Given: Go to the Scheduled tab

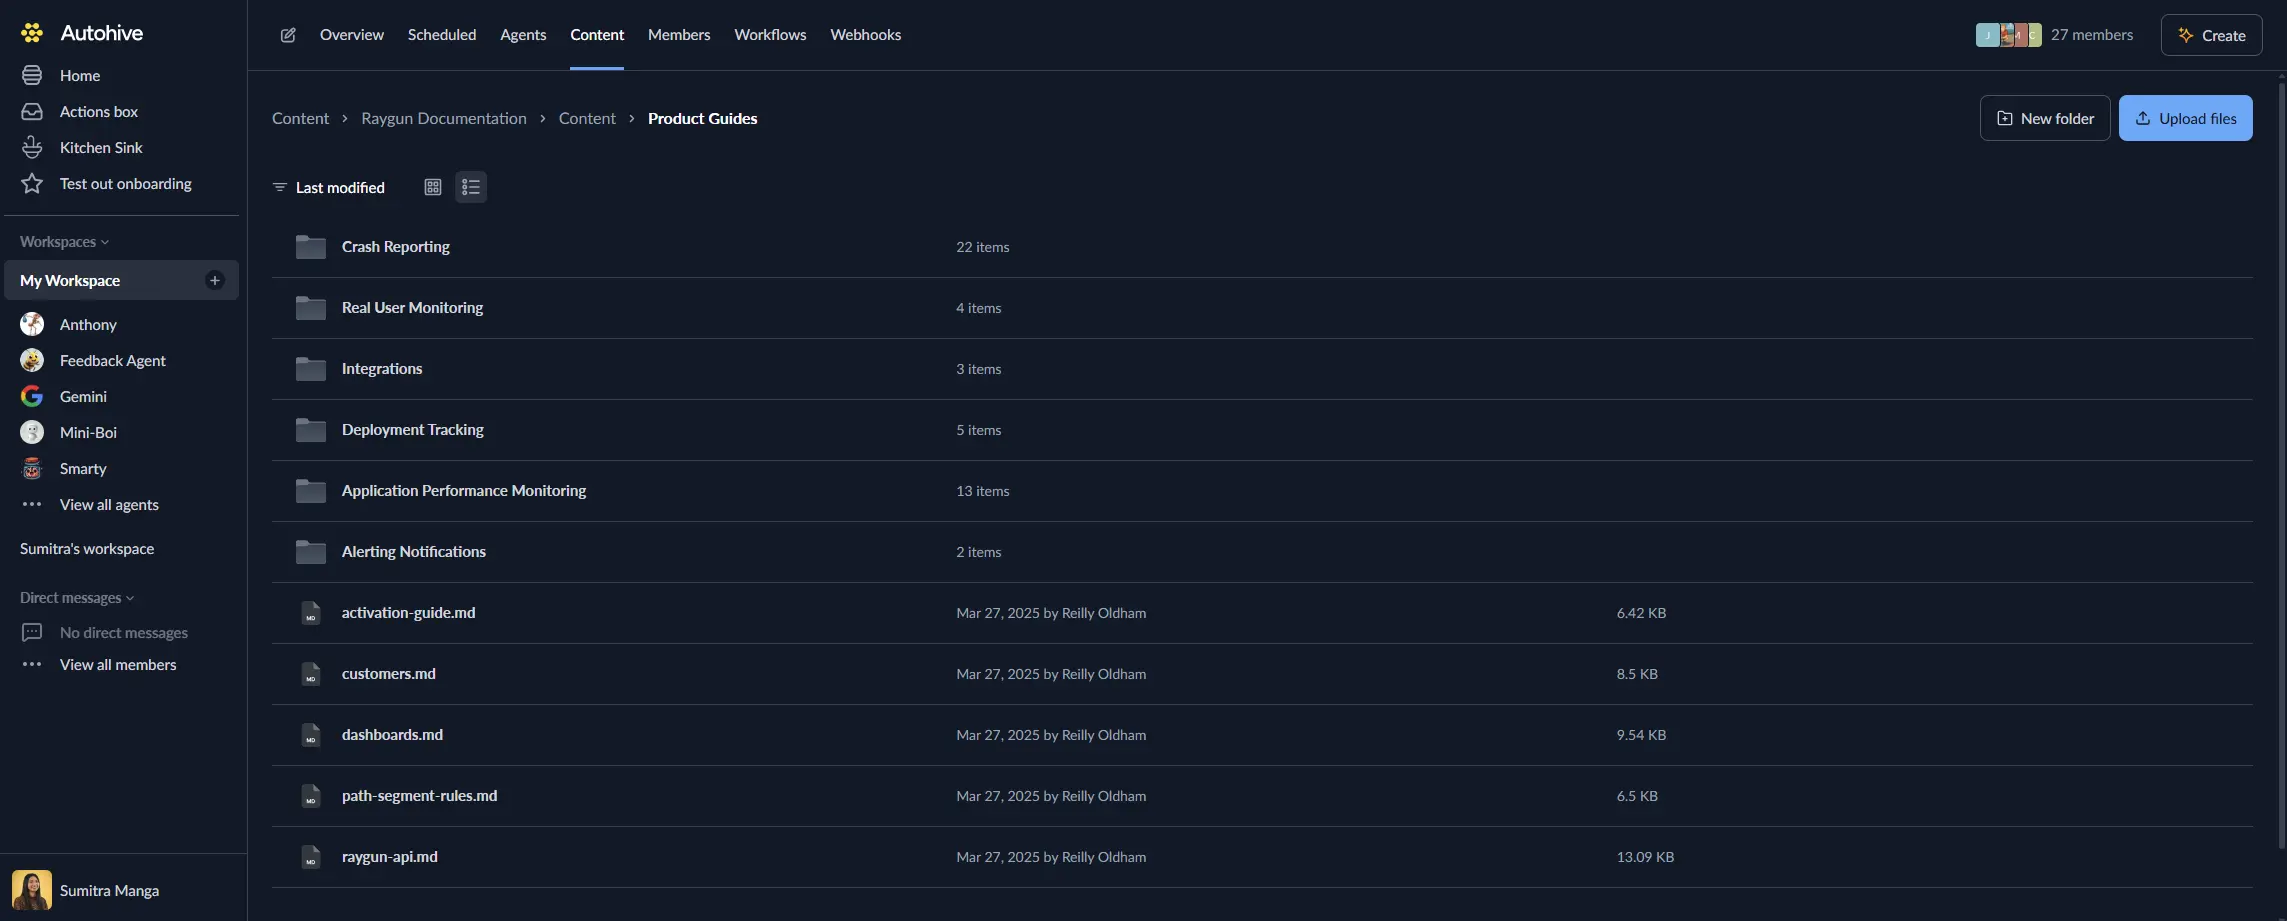Looking at the screenshot, I should (x=442, y=35).
